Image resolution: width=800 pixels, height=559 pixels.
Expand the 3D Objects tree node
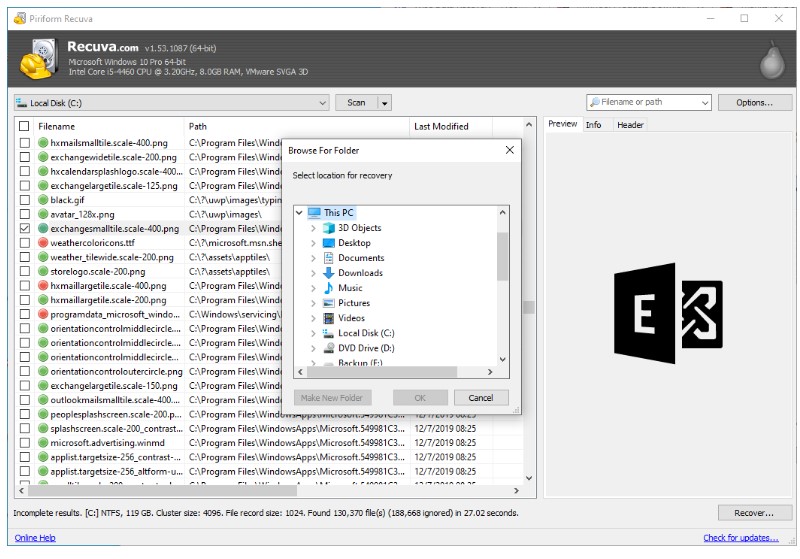[313, 228]
